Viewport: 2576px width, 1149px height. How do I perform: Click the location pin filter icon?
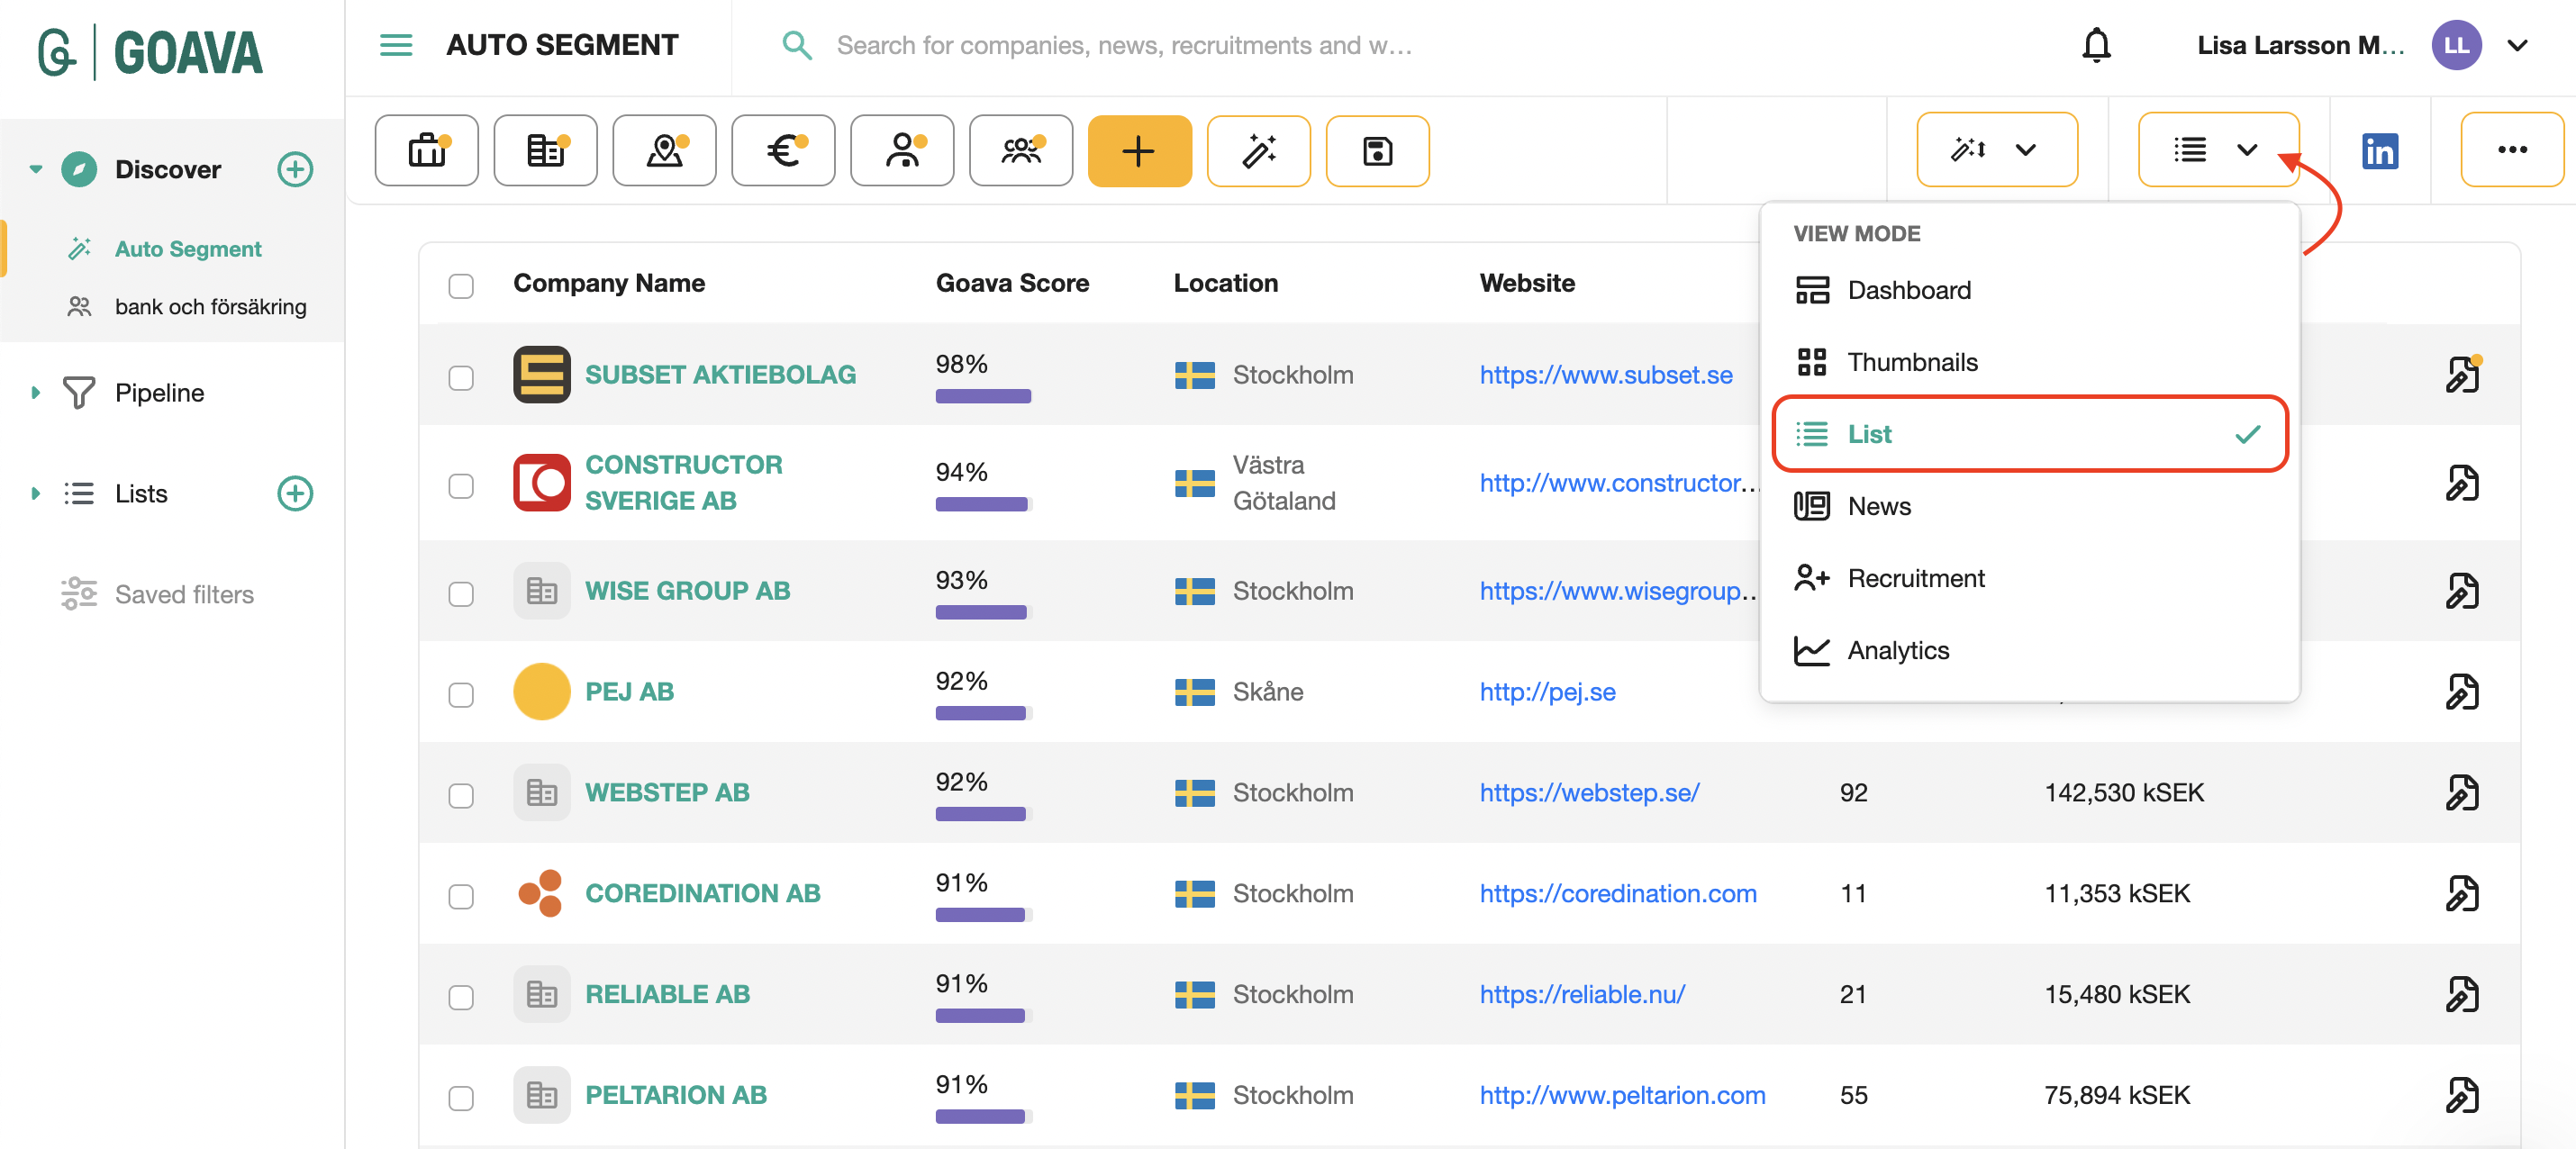coord(664,151)
